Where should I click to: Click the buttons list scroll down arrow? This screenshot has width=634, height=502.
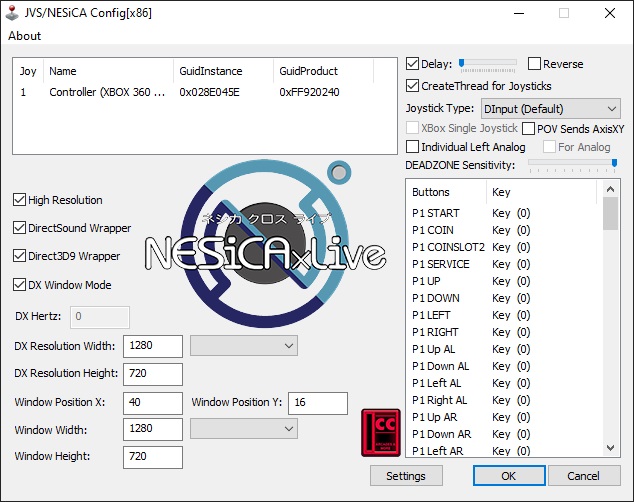611,447
